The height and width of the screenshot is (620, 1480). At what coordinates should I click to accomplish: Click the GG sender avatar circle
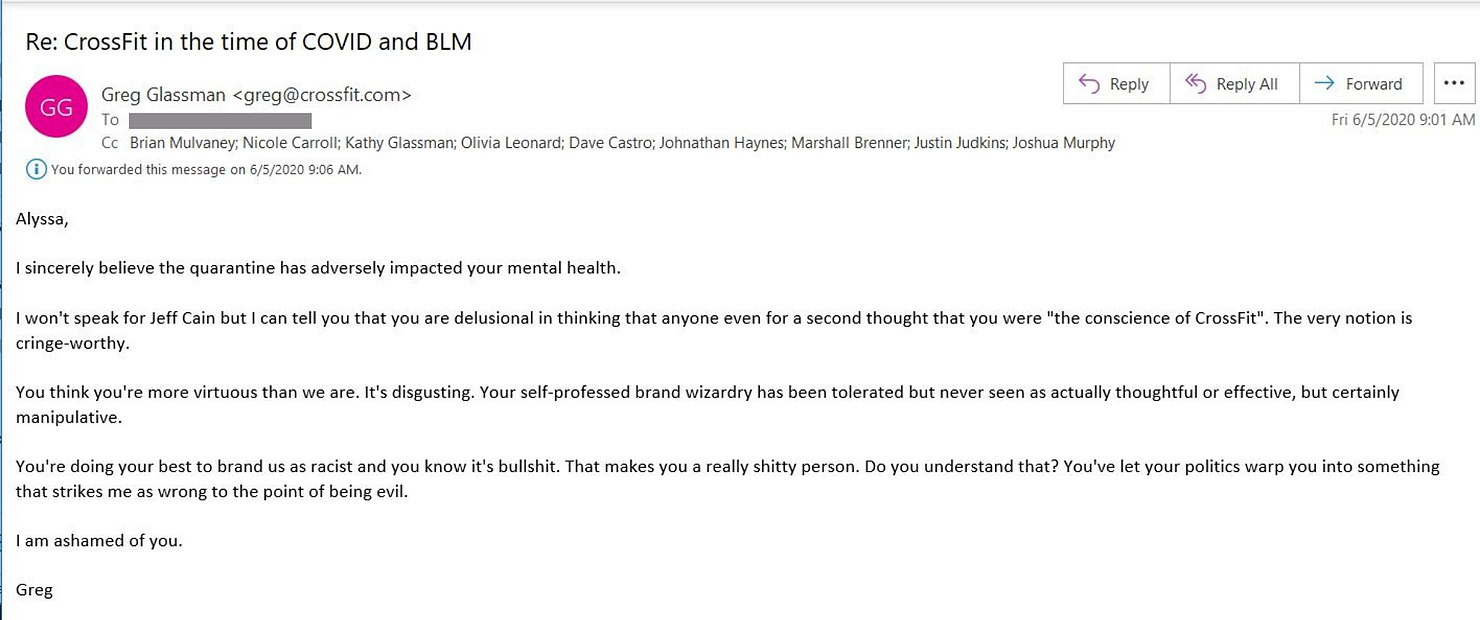(x=56, y=107)
